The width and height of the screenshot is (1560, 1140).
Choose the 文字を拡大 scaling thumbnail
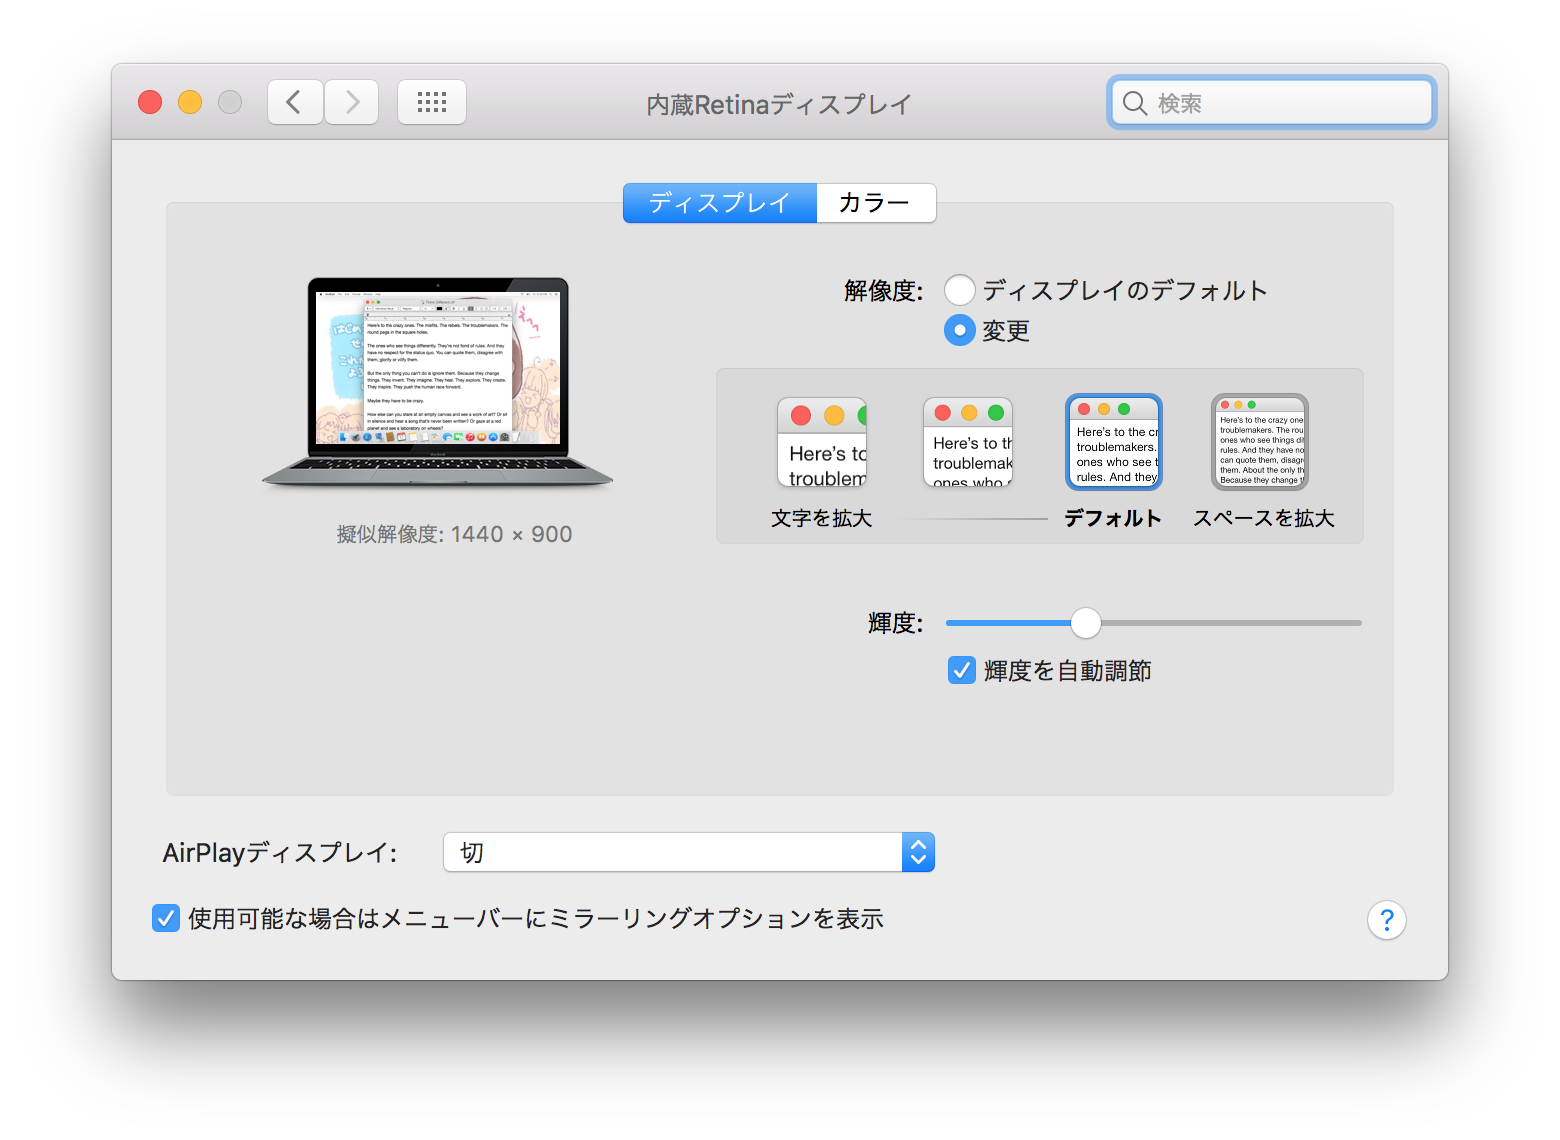(822, 442)
